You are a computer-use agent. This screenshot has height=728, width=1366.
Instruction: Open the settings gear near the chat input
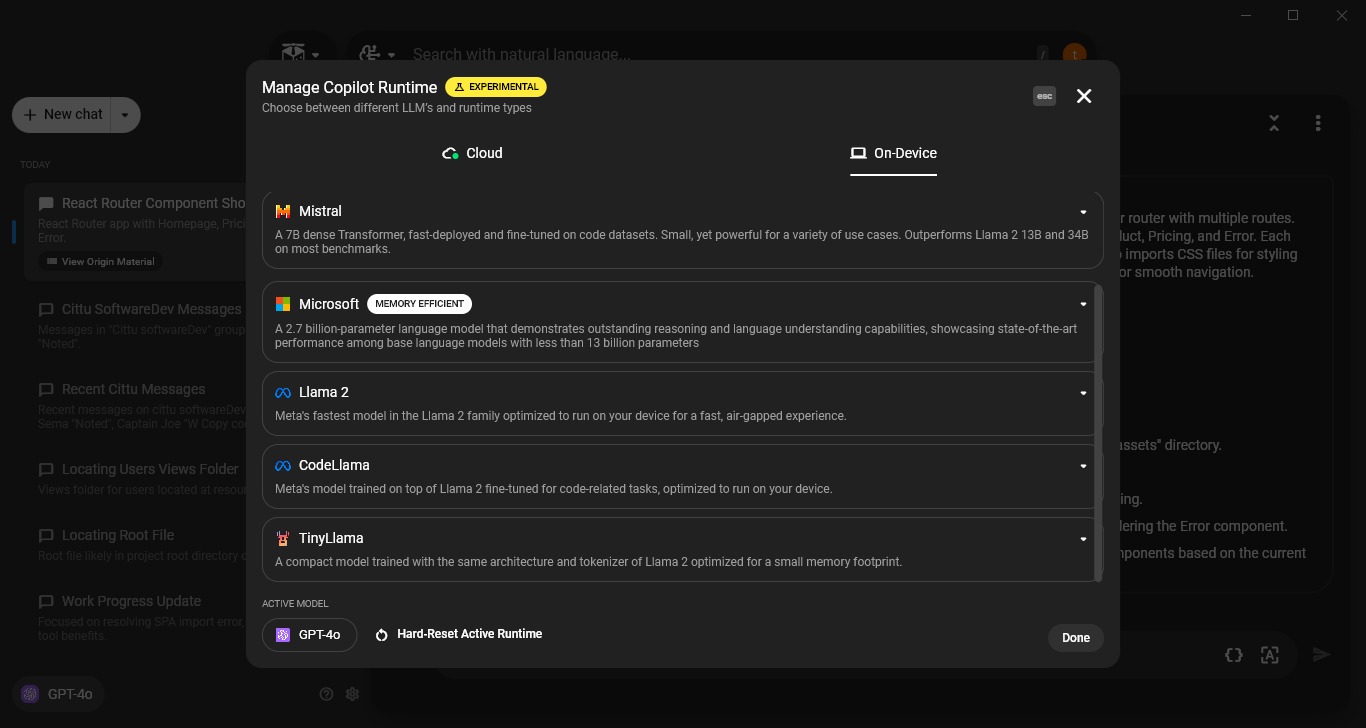click(x=352, y=693)
